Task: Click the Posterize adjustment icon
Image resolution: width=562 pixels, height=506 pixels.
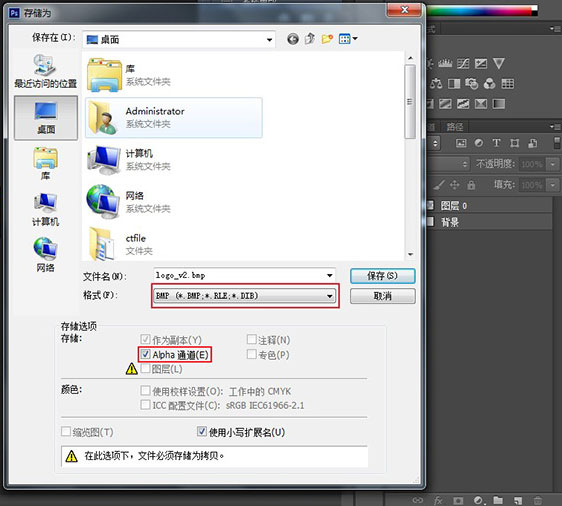Action: (445, 104)
